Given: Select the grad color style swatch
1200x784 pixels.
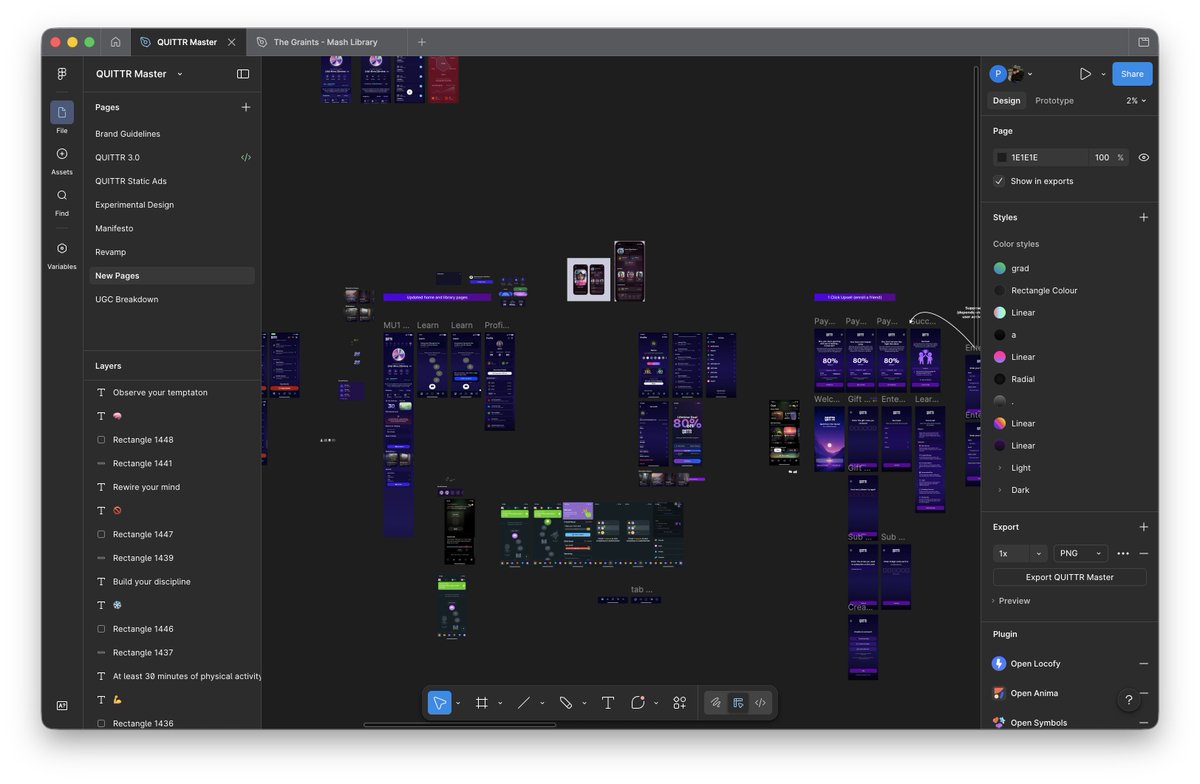Looking at the screenshot, I should coord(1000,268).
